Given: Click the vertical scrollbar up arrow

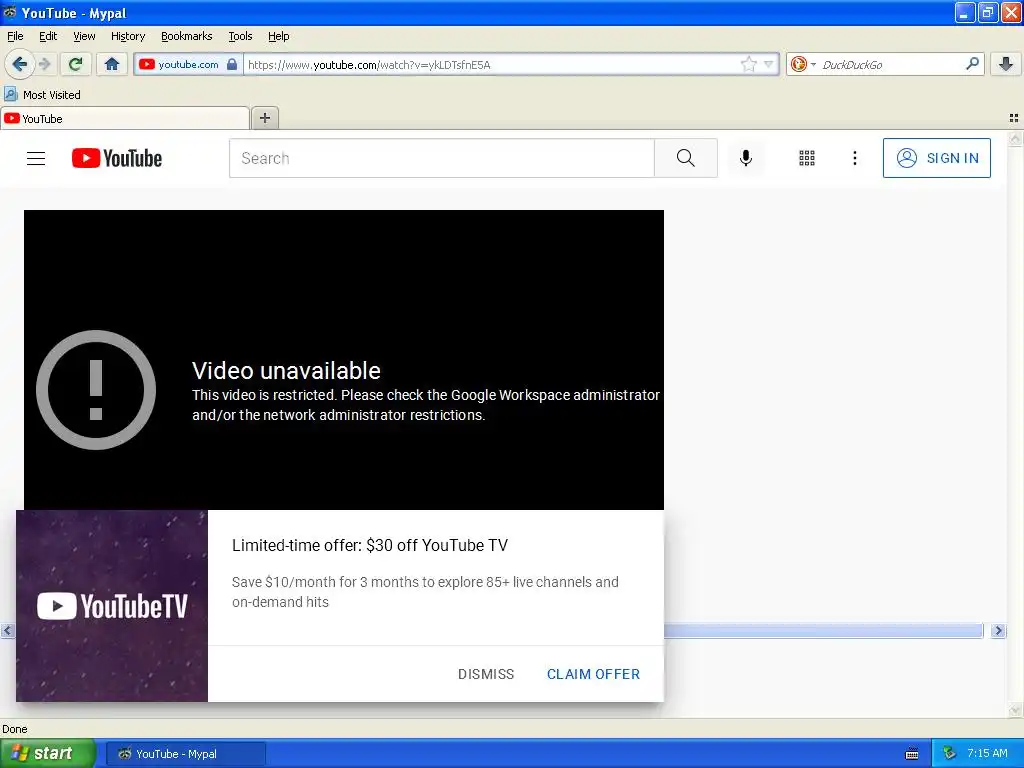Looking at the screenshot, I should pos(1015,138).
